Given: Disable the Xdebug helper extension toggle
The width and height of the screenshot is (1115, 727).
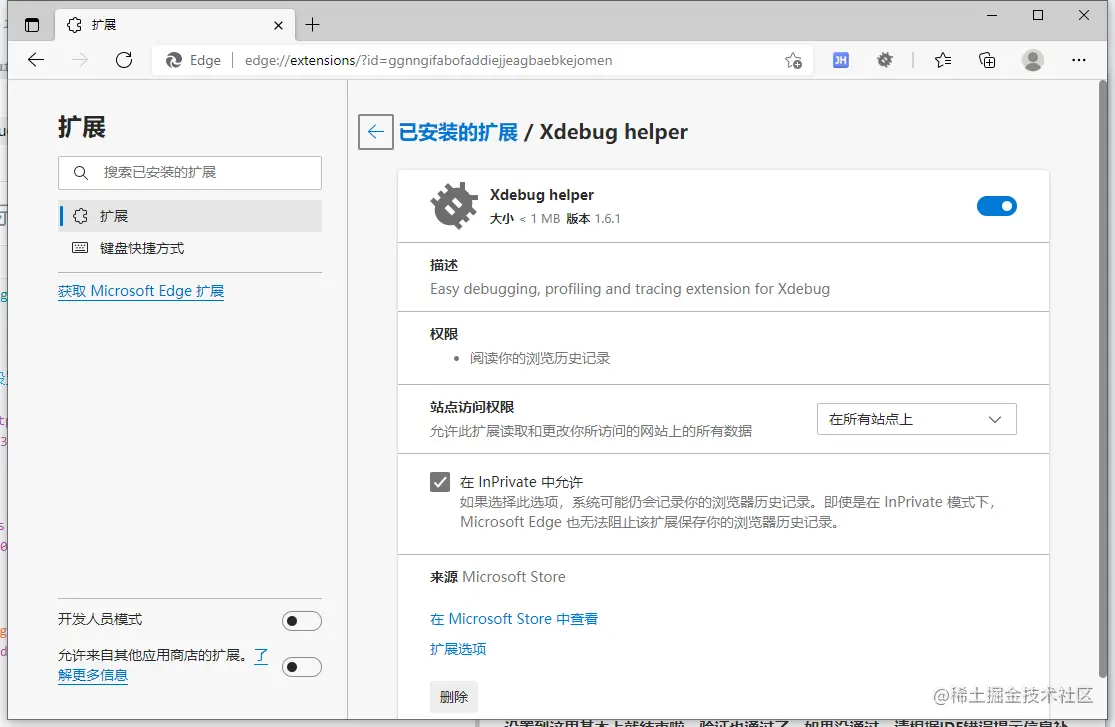Looking at the screenshot, I should point(996,206).
